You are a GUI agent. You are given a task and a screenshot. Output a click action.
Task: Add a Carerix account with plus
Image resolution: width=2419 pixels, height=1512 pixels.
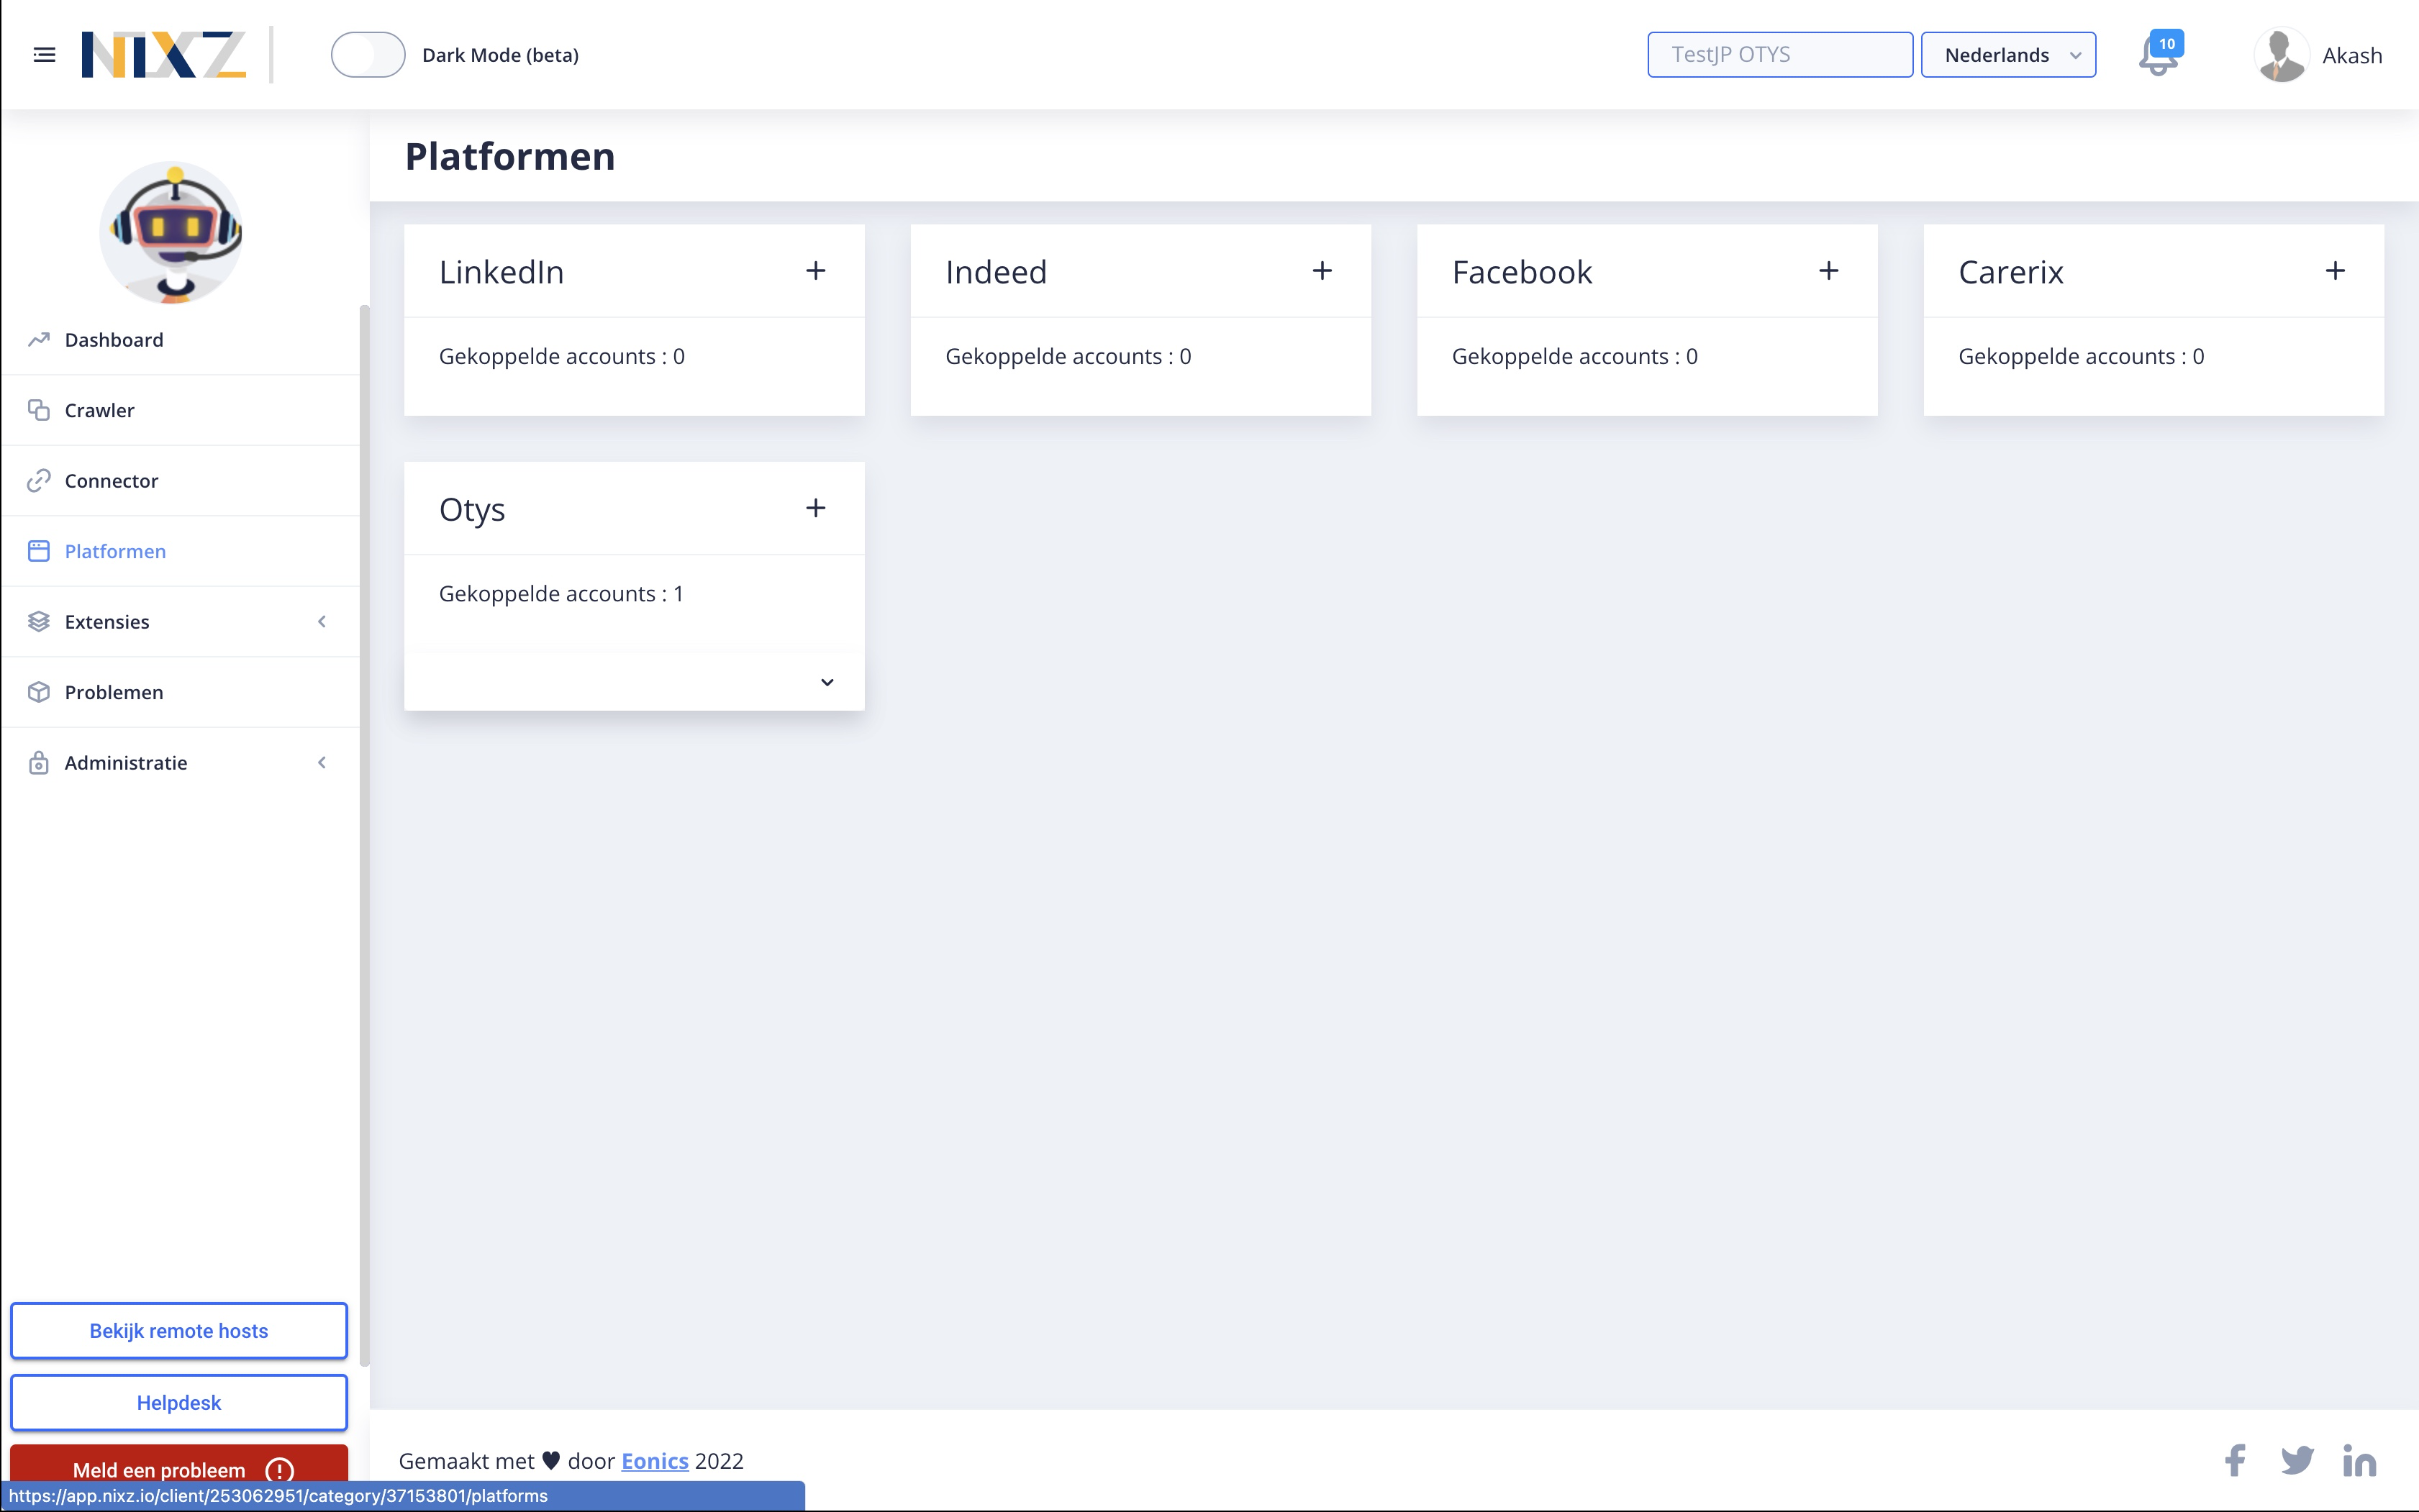2335,271
